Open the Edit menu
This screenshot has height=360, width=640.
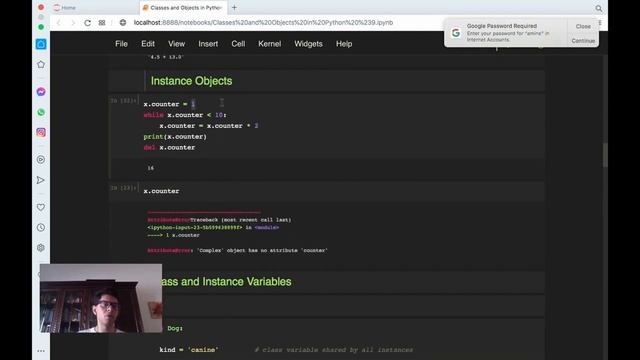tap(148, 44)
